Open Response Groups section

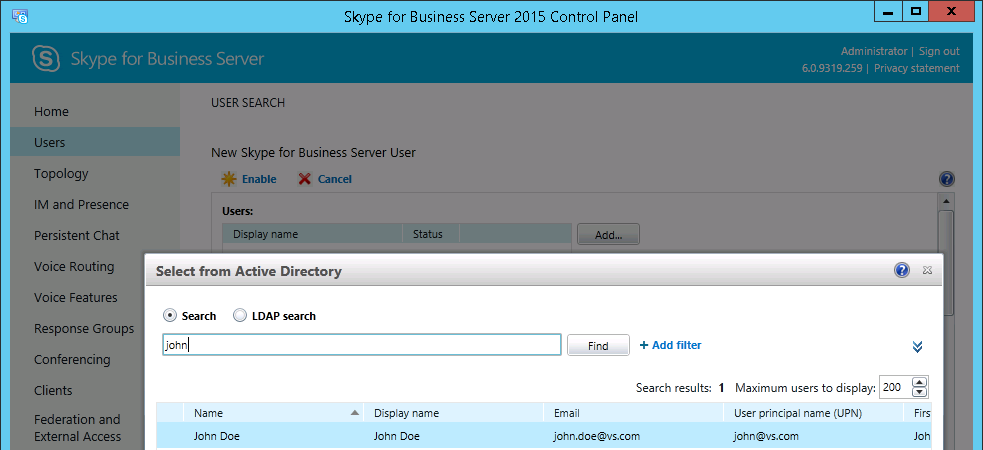click(x=84, y=328)
